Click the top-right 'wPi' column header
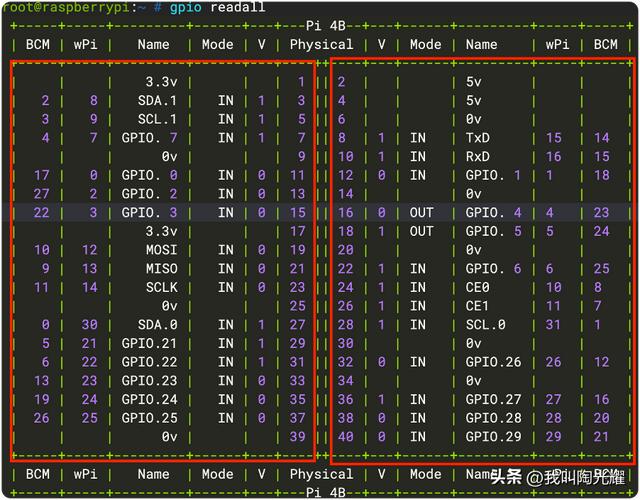The width and height of the screenshot is (640, 500). pos(557,44)
